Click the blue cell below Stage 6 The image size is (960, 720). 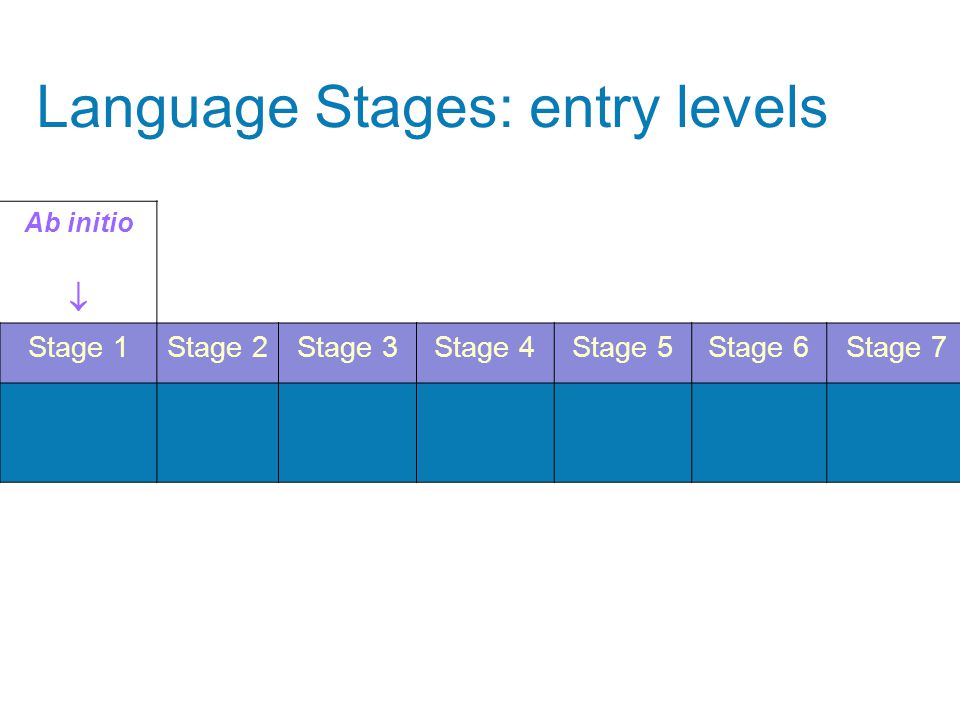(759, 433)
